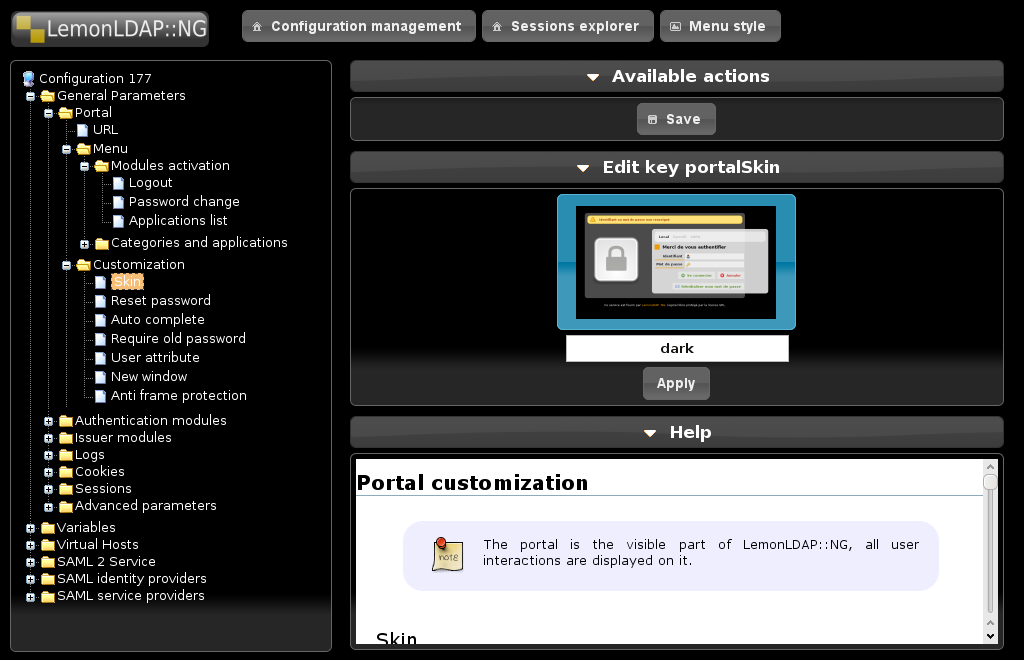Open the Menu style option
Image resolution: width=1024 pixels, height=660 pixels.
pyautogui.click(x=720, y=26)
